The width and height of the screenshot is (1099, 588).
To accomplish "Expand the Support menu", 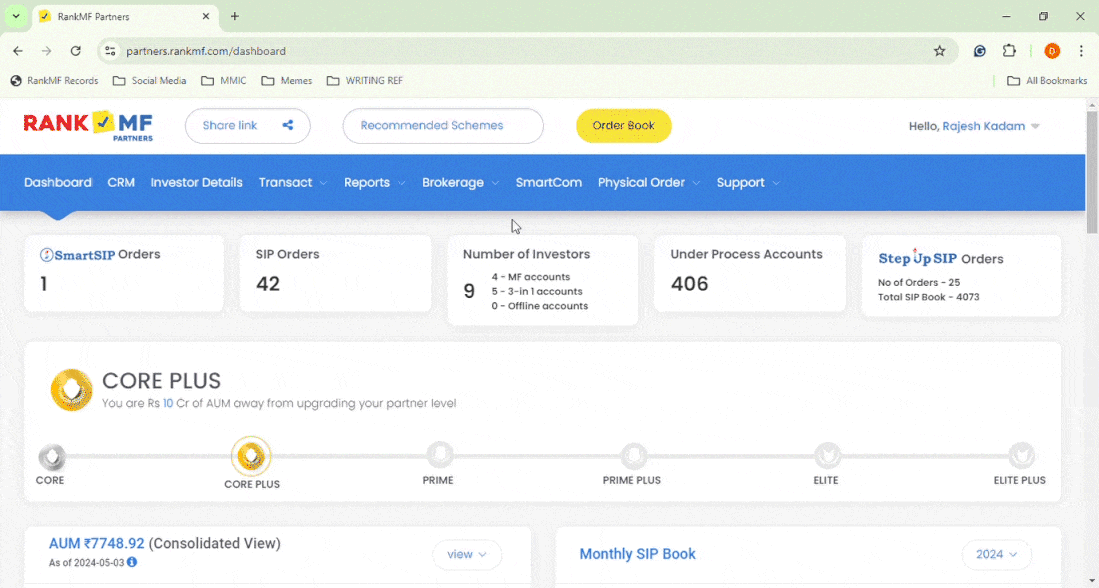I will pos(748,182).
